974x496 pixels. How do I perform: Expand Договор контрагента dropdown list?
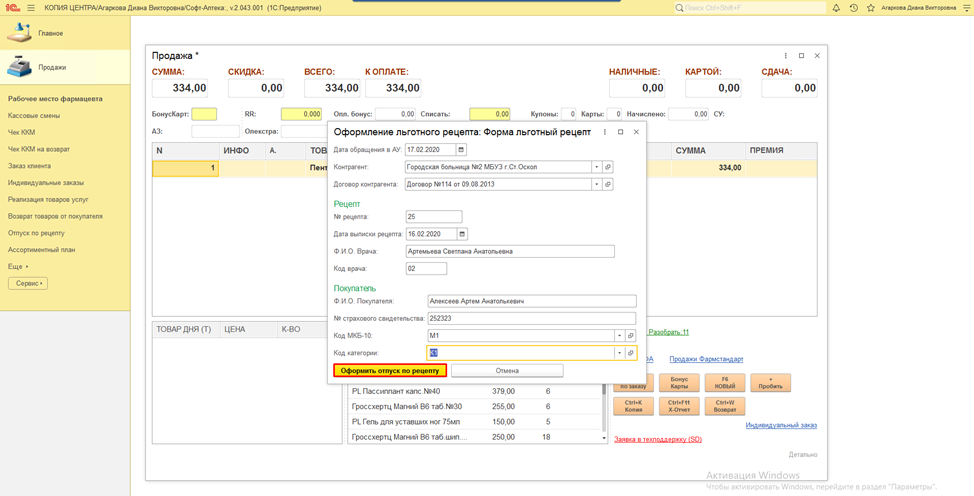coord(597,184)
